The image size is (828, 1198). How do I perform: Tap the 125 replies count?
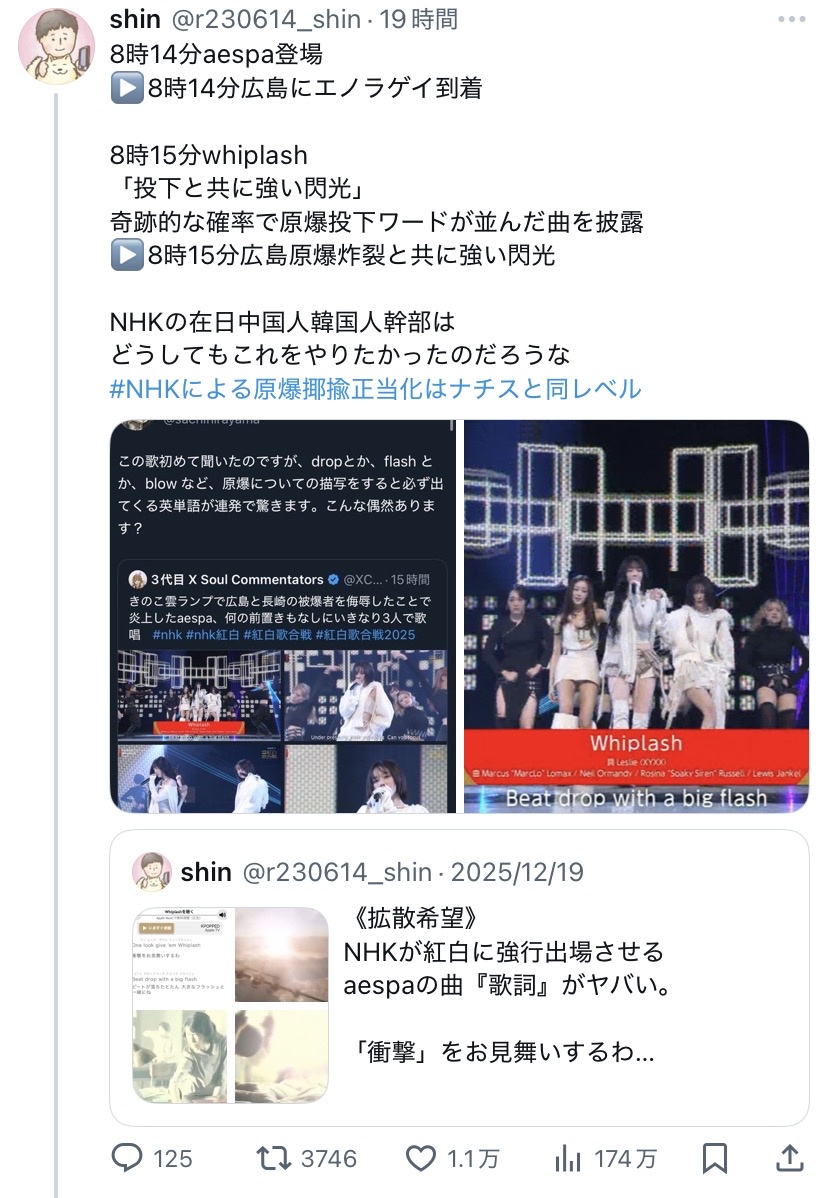(173, 1158)
